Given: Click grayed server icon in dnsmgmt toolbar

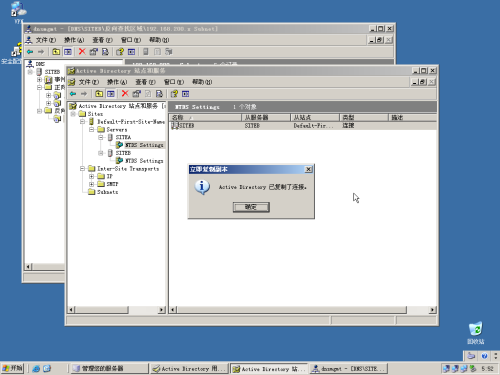Looking at the screenshot, I should (x=146, y=52).
